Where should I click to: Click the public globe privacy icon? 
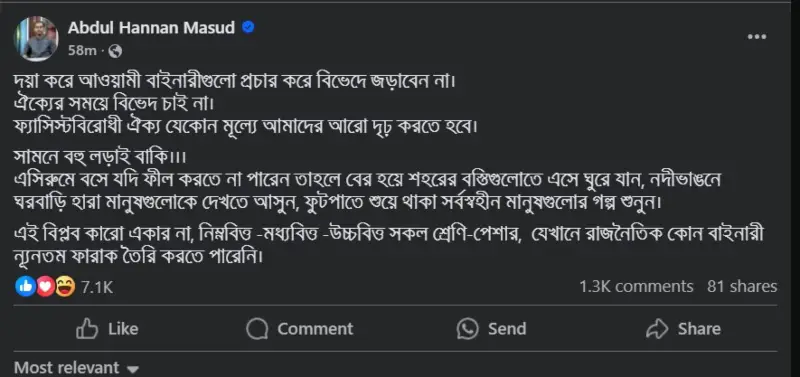(115, 51)
